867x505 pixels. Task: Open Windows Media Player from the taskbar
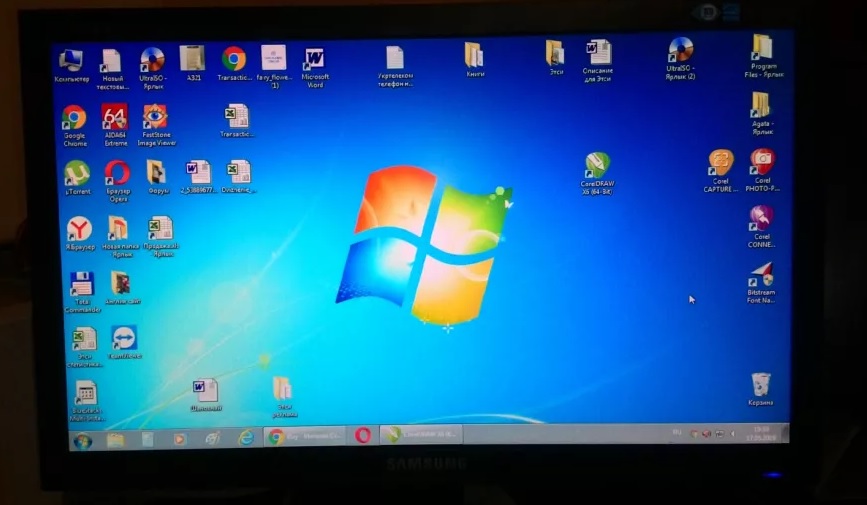pyautogui.click(x=179, y=439)
